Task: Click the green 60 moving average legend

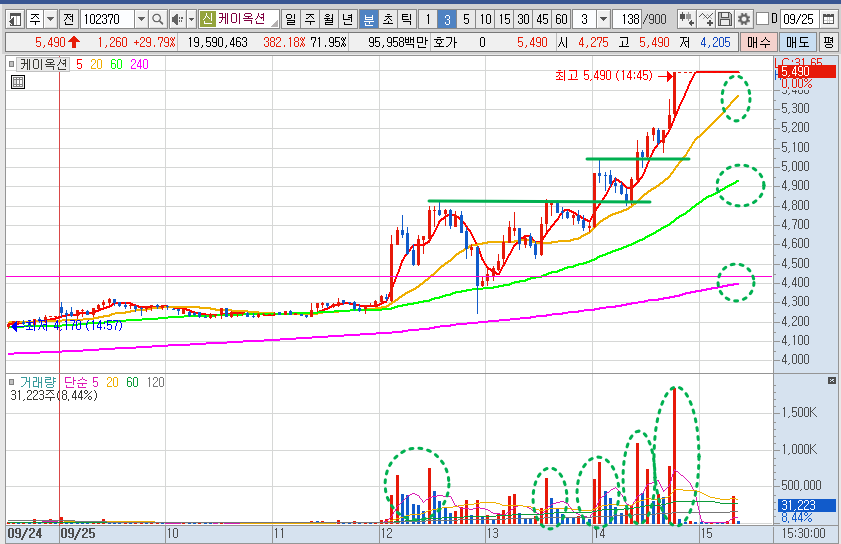Action: tap(116, 64)
